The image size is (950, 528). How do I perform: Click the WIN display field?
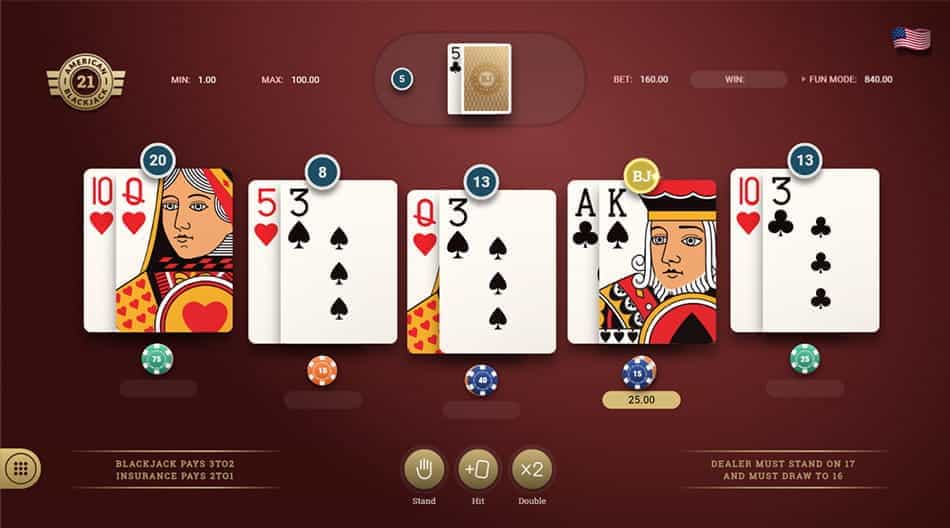[739, 79]
